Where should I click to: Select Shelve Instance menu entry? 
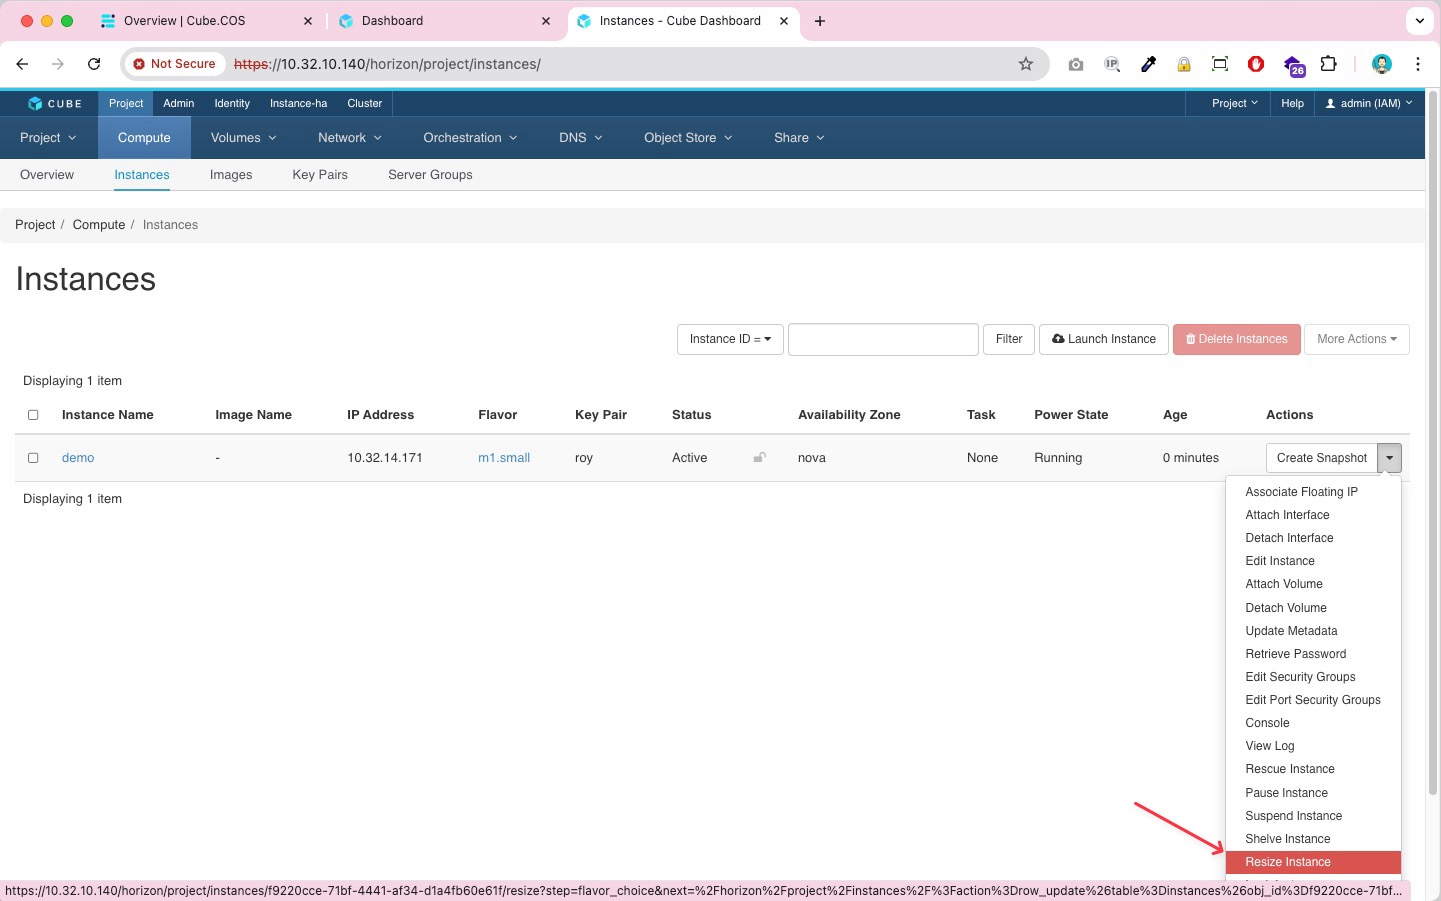coord(1313,839)
